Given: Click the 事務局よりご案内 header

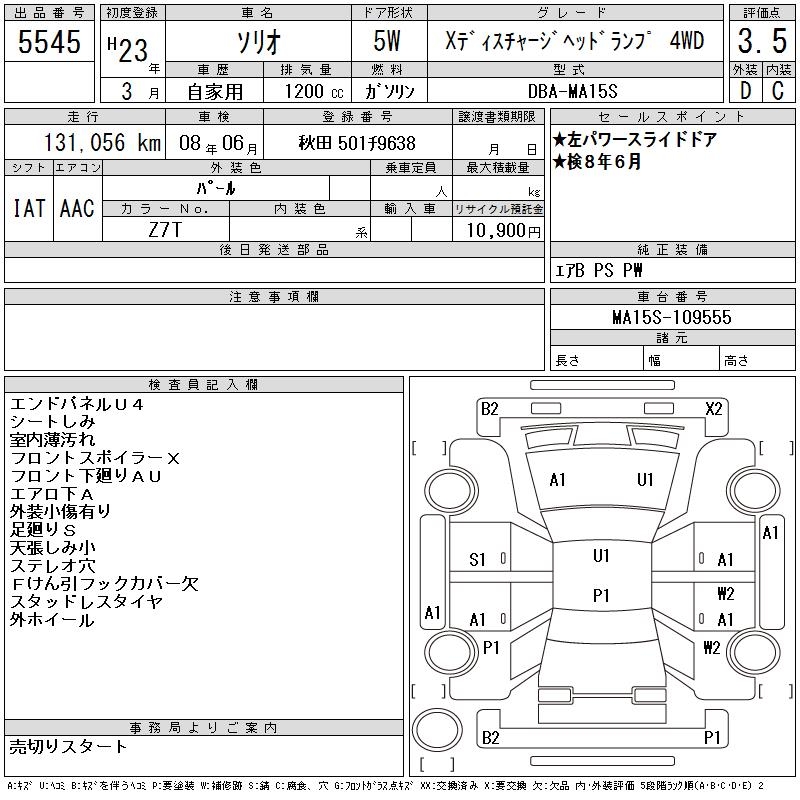Looking at the screenshot, I should (204, 728).
